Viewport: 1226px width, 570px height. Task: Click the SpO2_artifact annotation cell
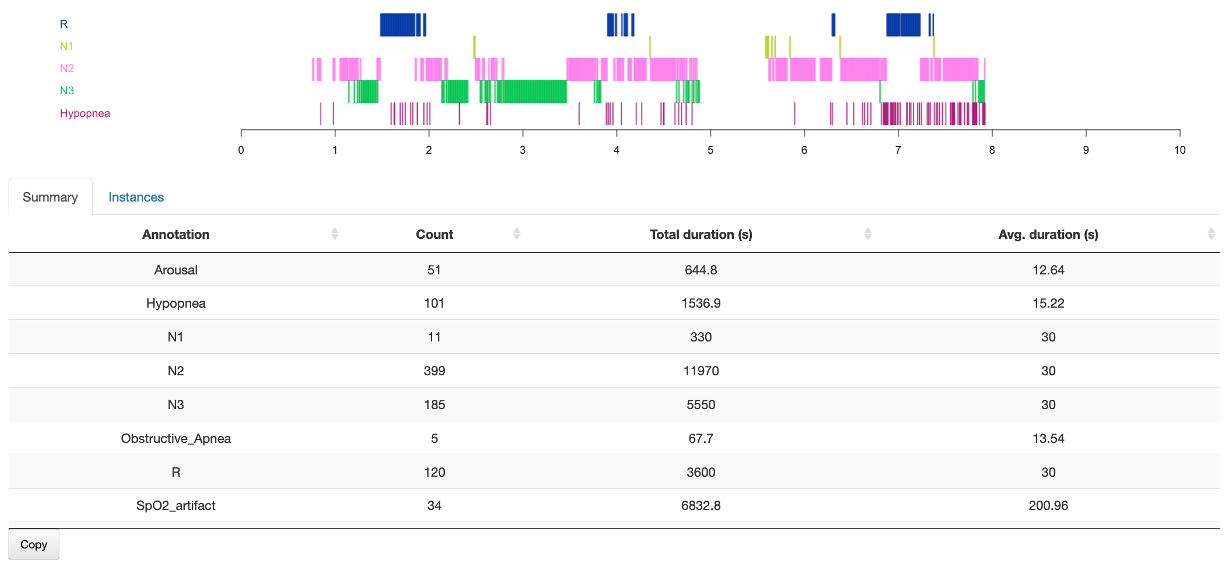click(176, 506)
